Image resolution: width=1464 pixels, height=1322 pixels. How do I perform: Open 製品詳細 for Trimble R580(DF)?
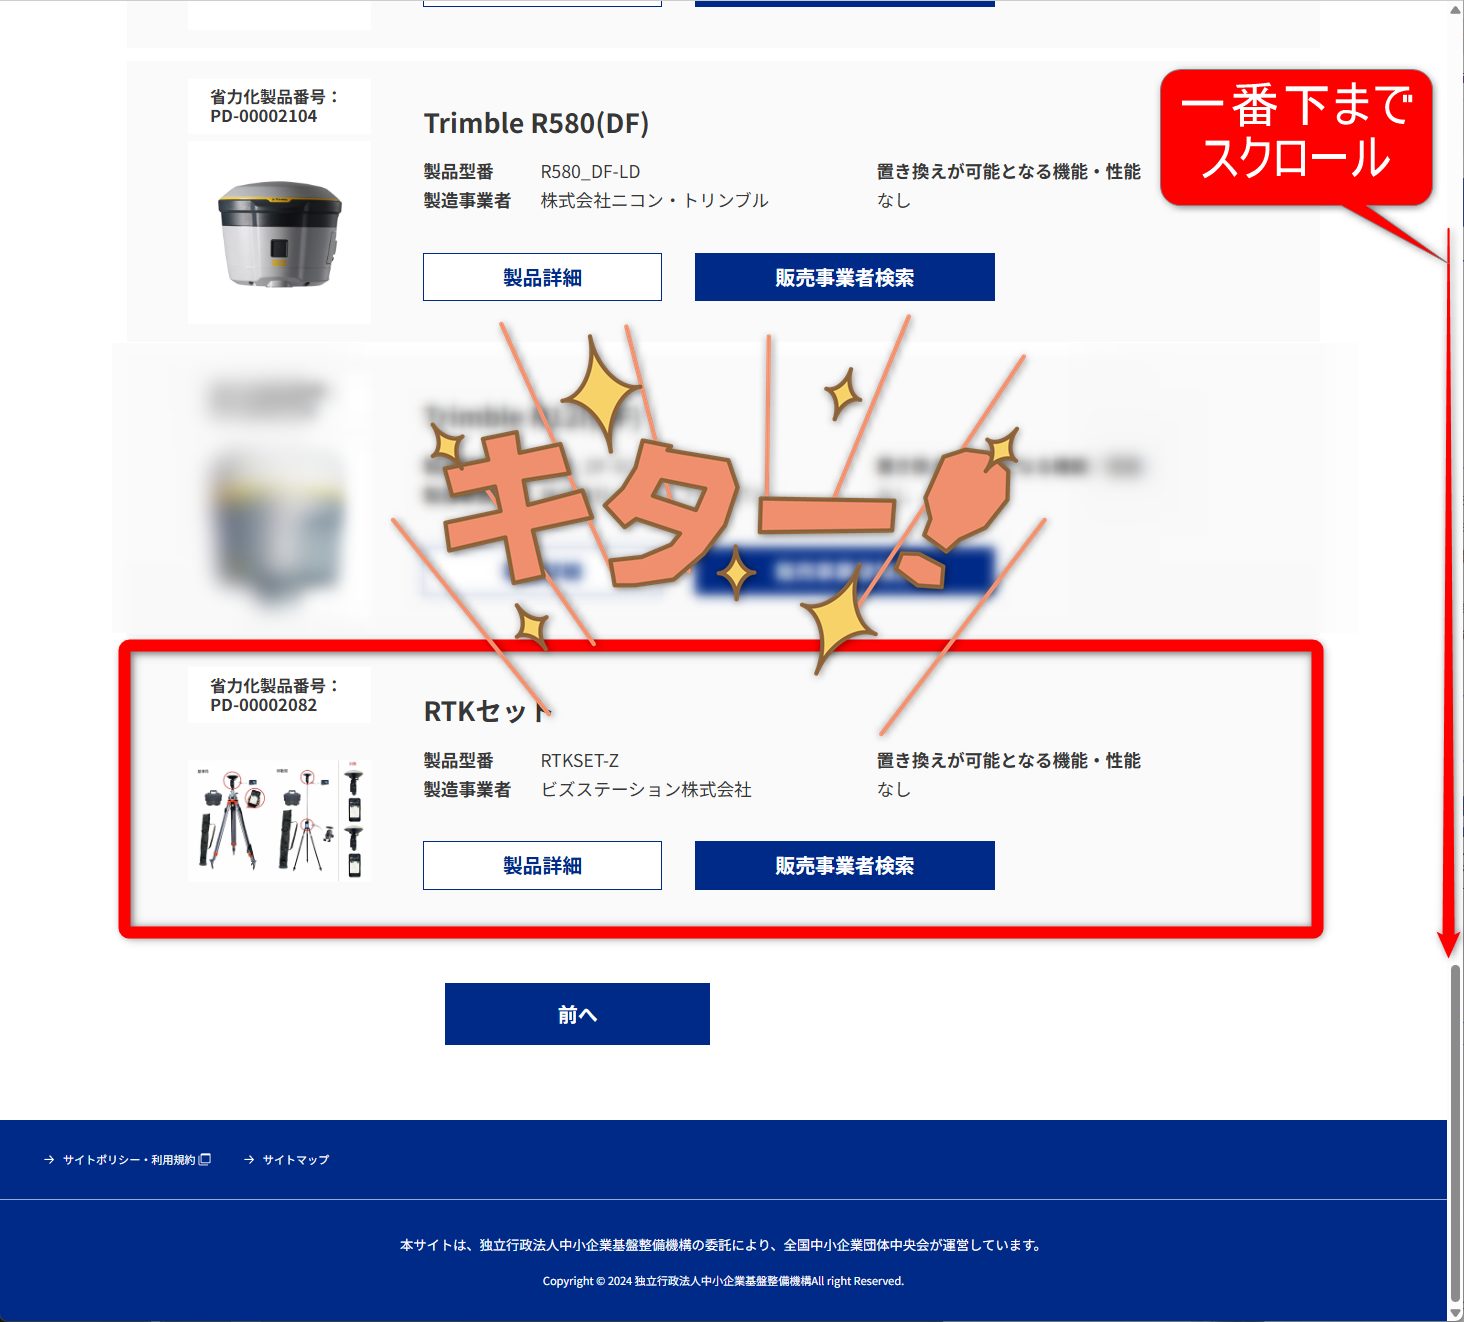(542, 277)
